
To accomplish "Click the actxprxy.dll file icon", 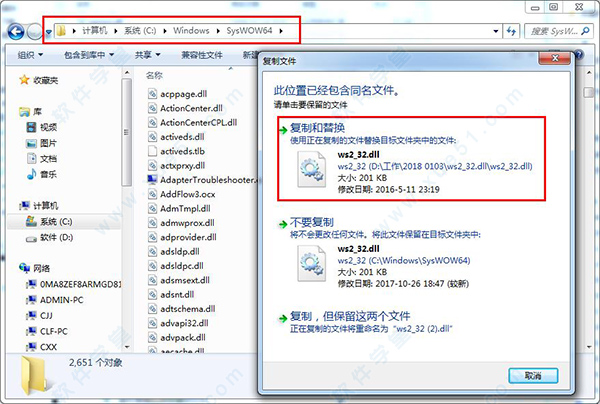I will pos(152,166).
